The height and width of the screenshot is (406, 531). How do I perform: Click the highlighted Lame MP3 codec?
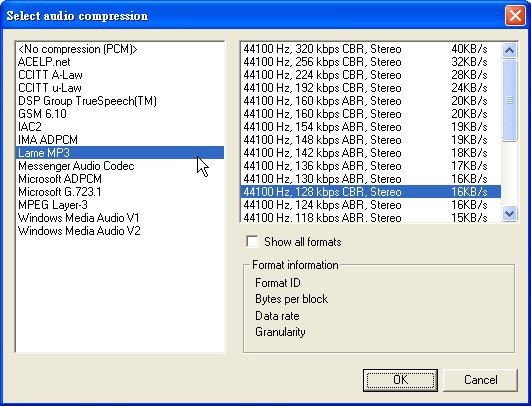click(x=120, y=153)
